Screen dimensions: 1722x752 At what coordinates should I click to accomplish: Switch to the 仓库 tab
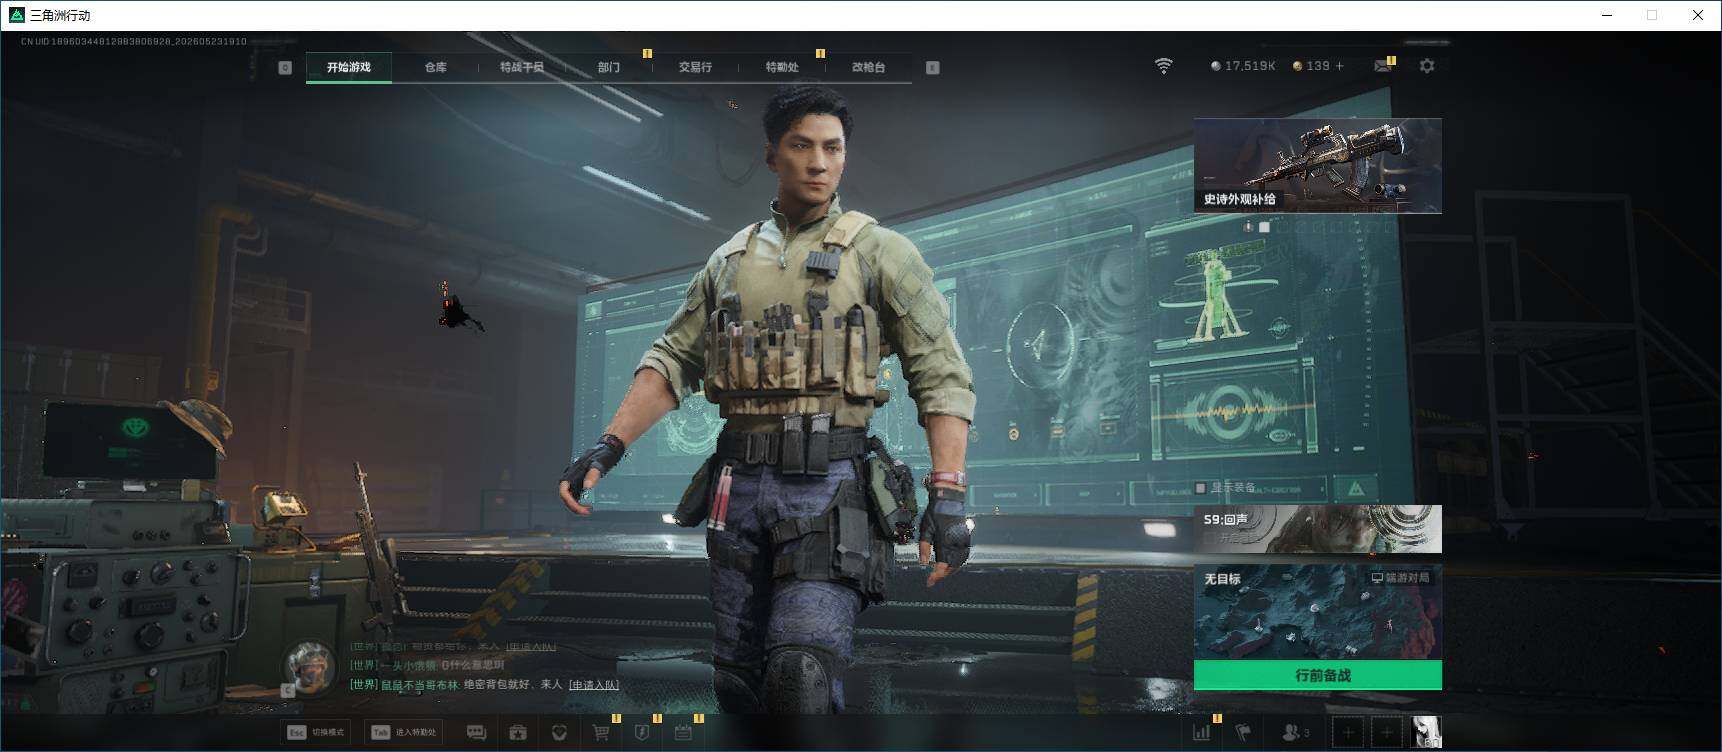click(435, 67)
